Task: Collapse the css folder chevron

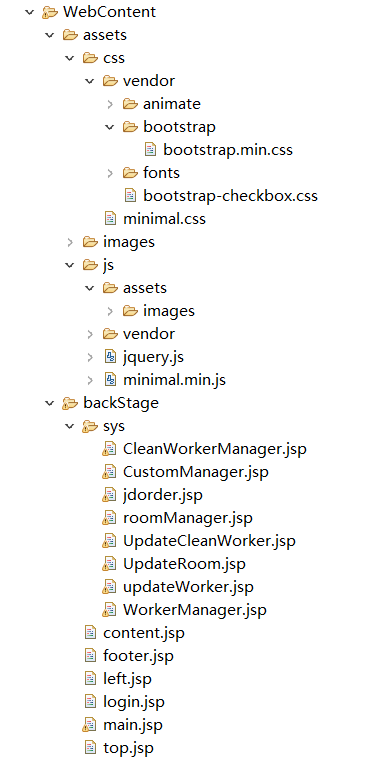Action: pyautogui.click(x=70, y=58)
